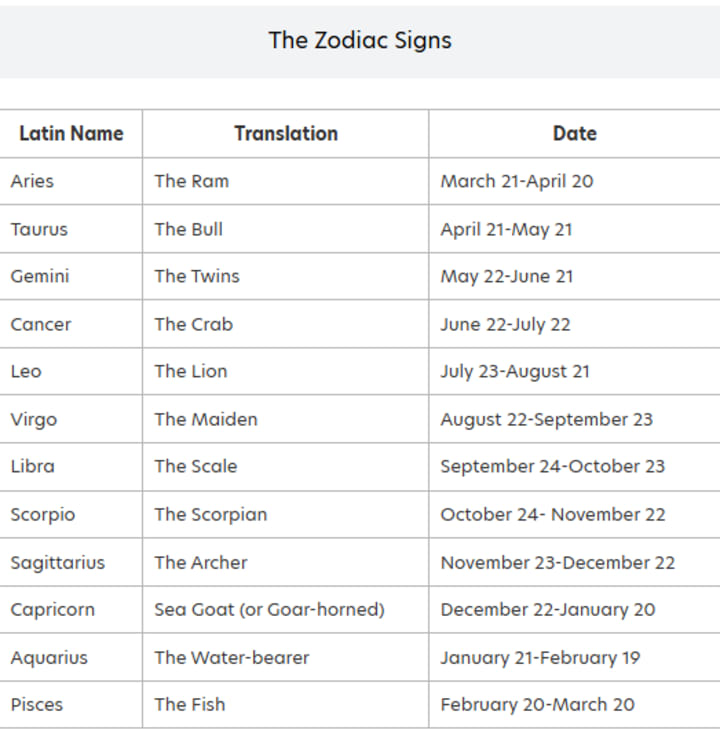Click the Date column header
The width and height of the screenshot is (720, 730).
pyautogui.click(x=574, y=134)
